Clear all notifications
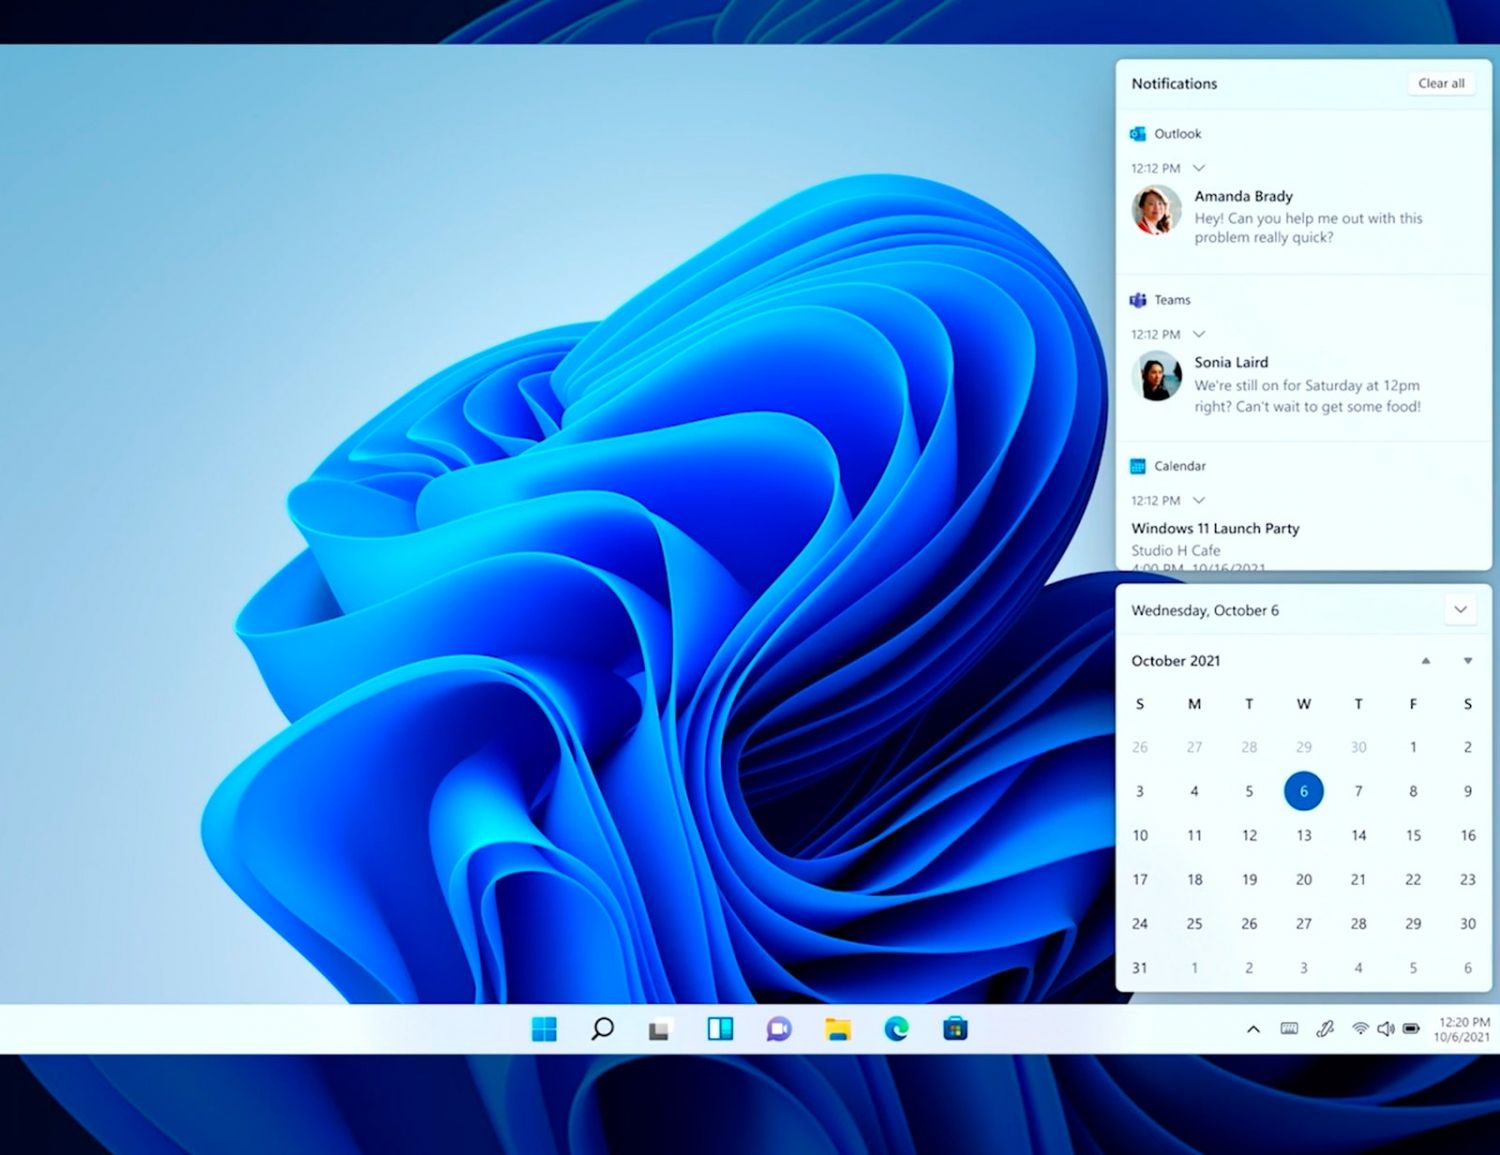The width and height of the screenshot is (1500, 1155). tap(1441, 84)
